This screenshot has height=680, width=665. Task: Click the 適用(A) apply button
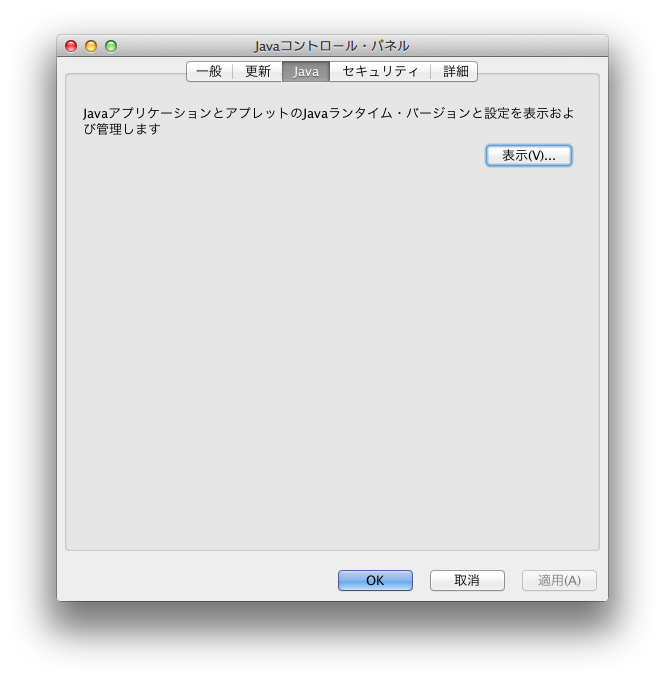tap(559, 580)
